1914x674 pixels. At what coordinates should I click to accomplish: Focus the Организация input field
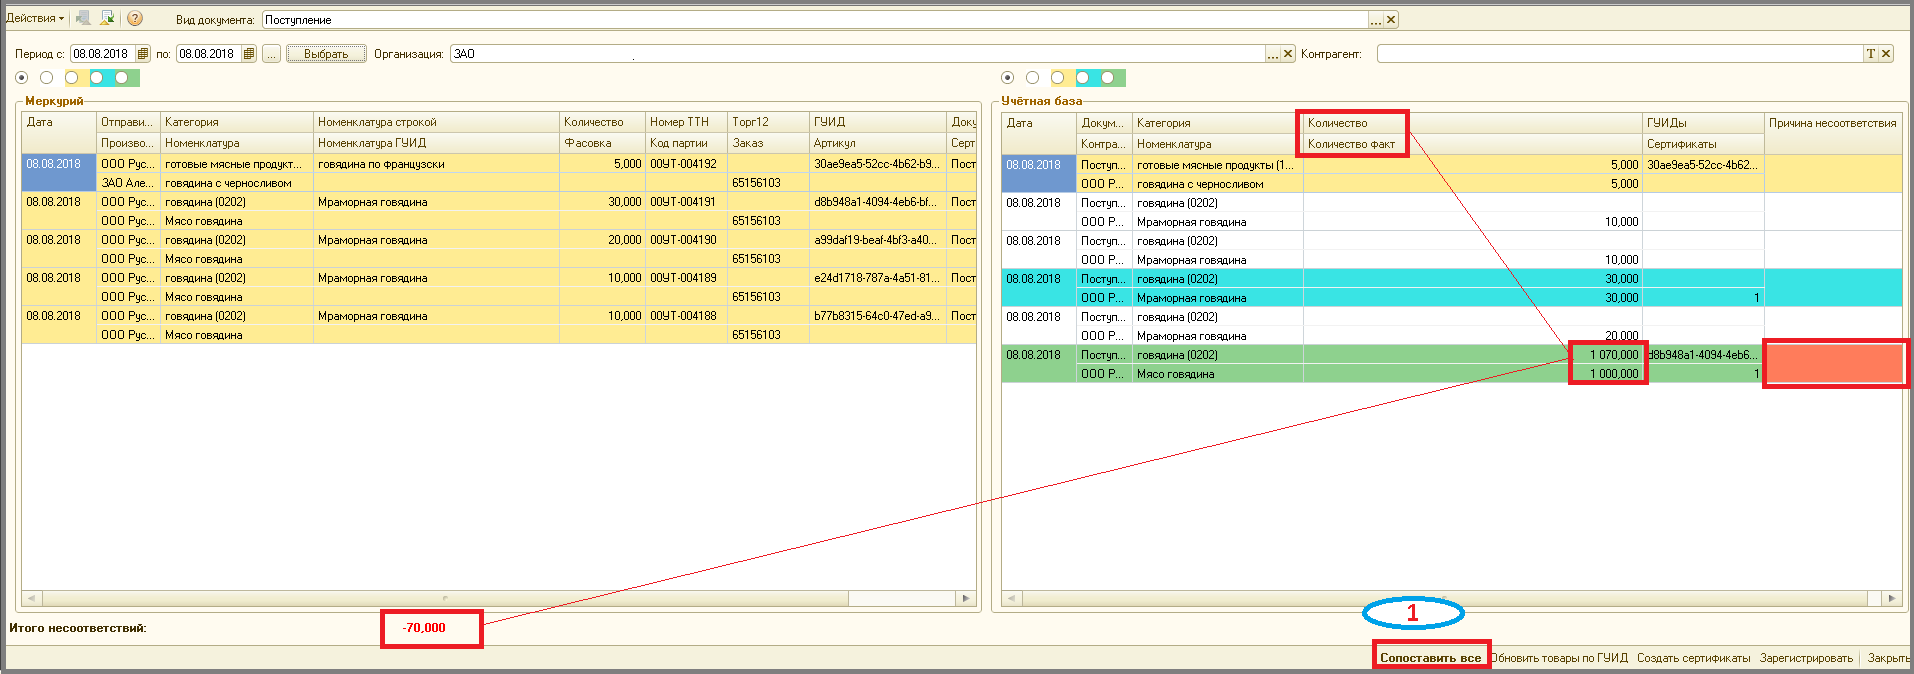point(858,54)
